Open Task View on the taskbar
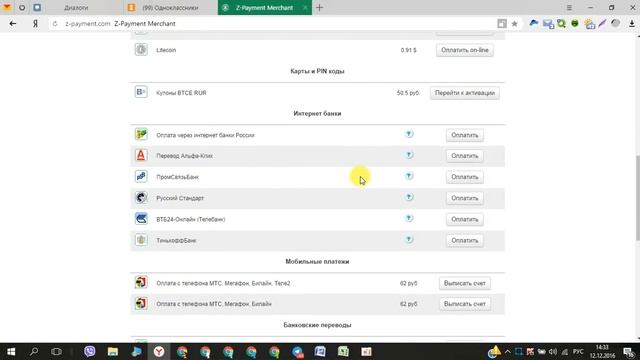The image size is (640, 360). tap(56, 351)
